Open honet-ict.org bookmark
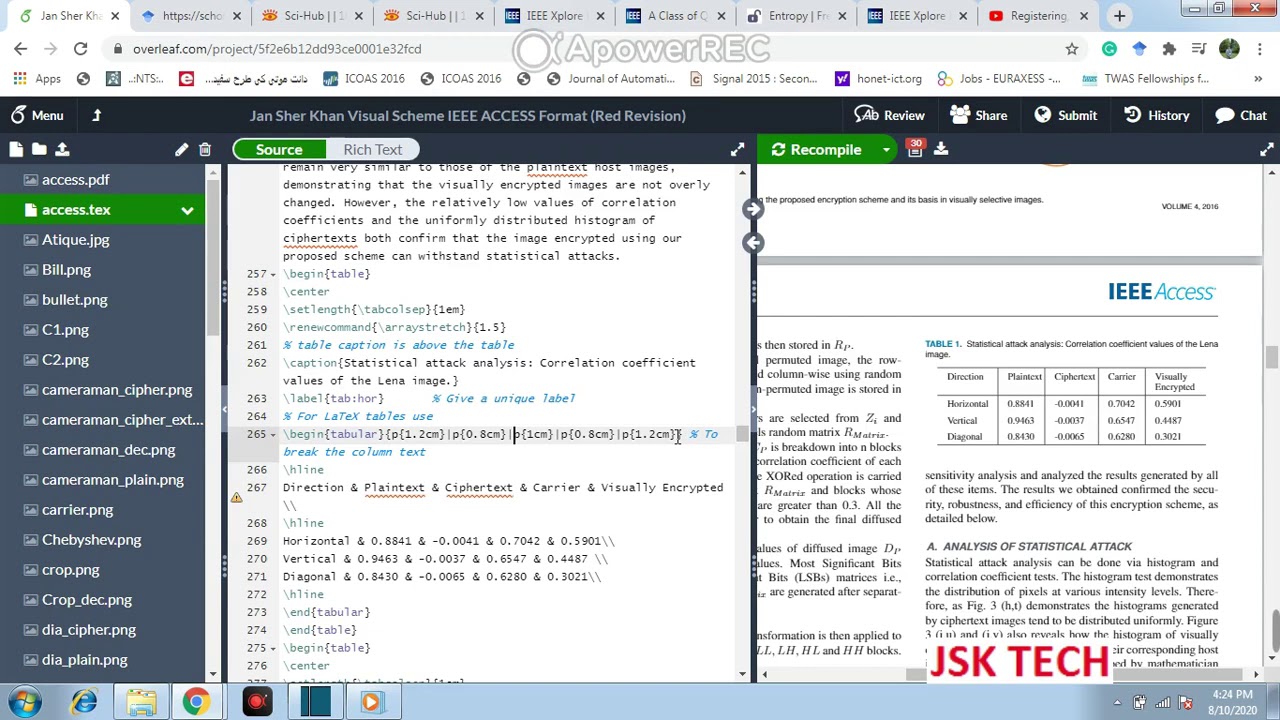Image resolution: width=1280 pixels, height=720 pixels. pos(878,78)
